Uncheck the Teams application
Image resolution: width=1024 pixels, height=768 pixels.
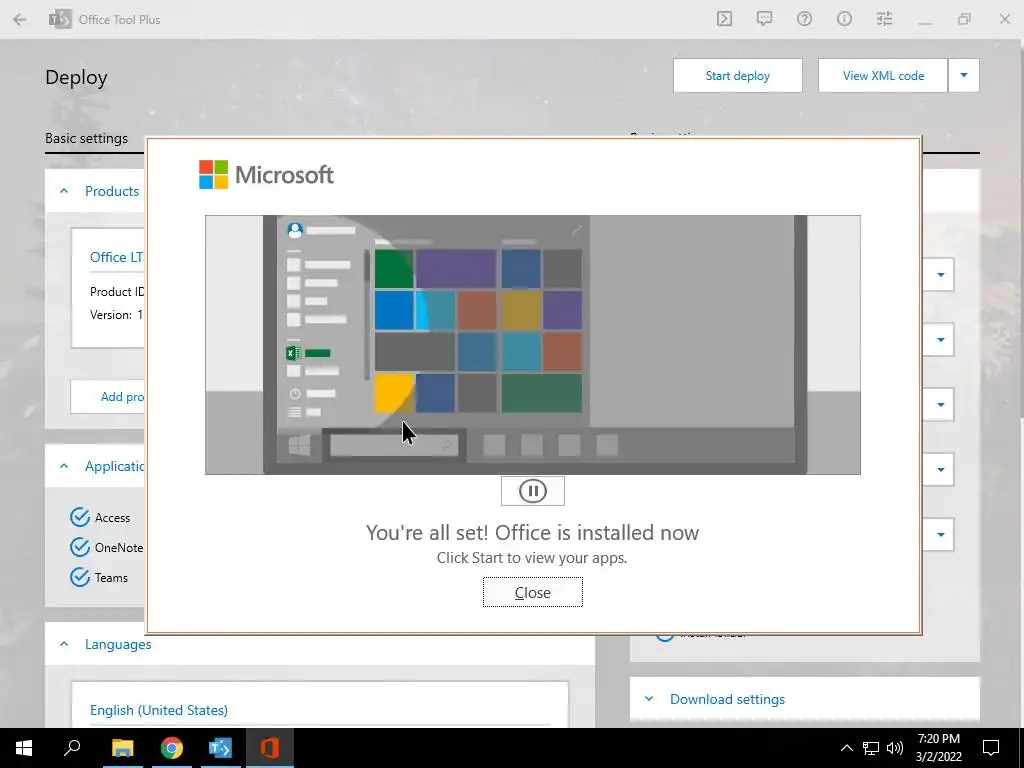coord(80,577)
